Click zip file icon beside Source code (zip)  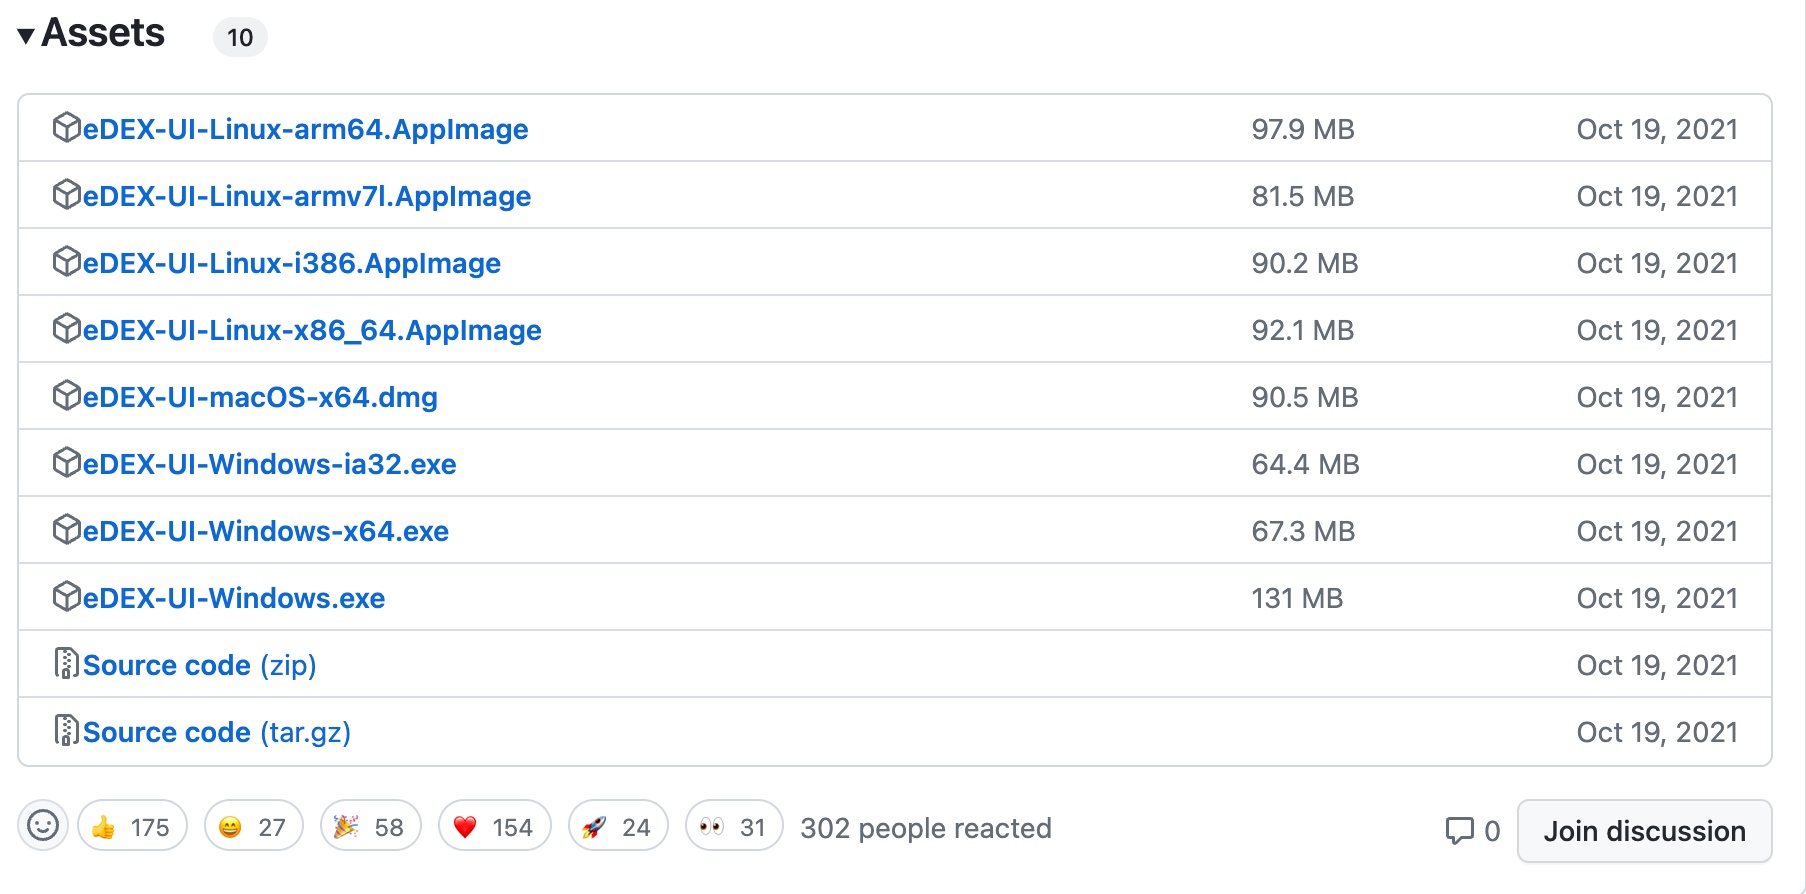(66, 664)
